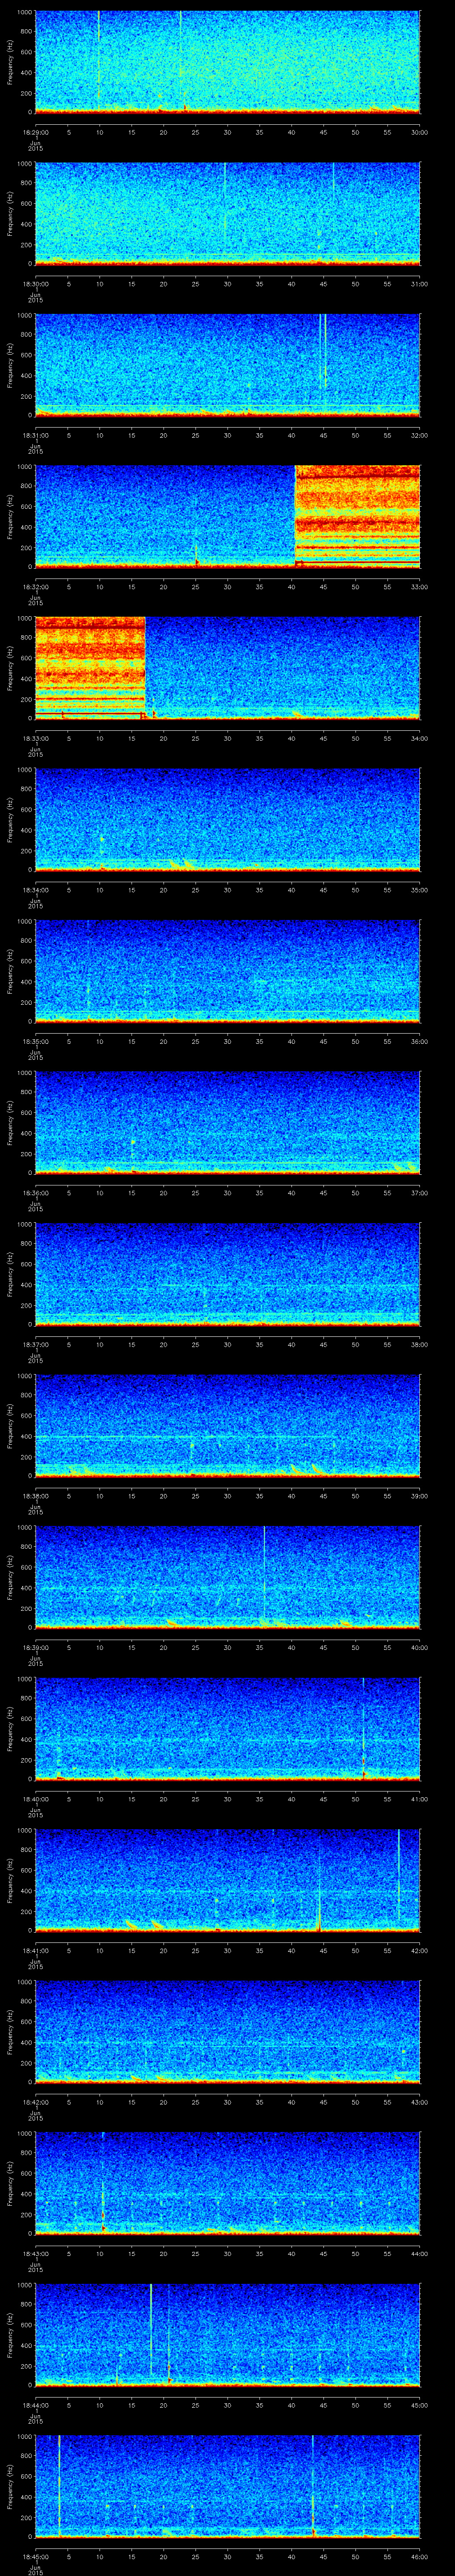
Task: Select the spectrogram panel starting at 18:42:00
Action: coord(227,2032)
